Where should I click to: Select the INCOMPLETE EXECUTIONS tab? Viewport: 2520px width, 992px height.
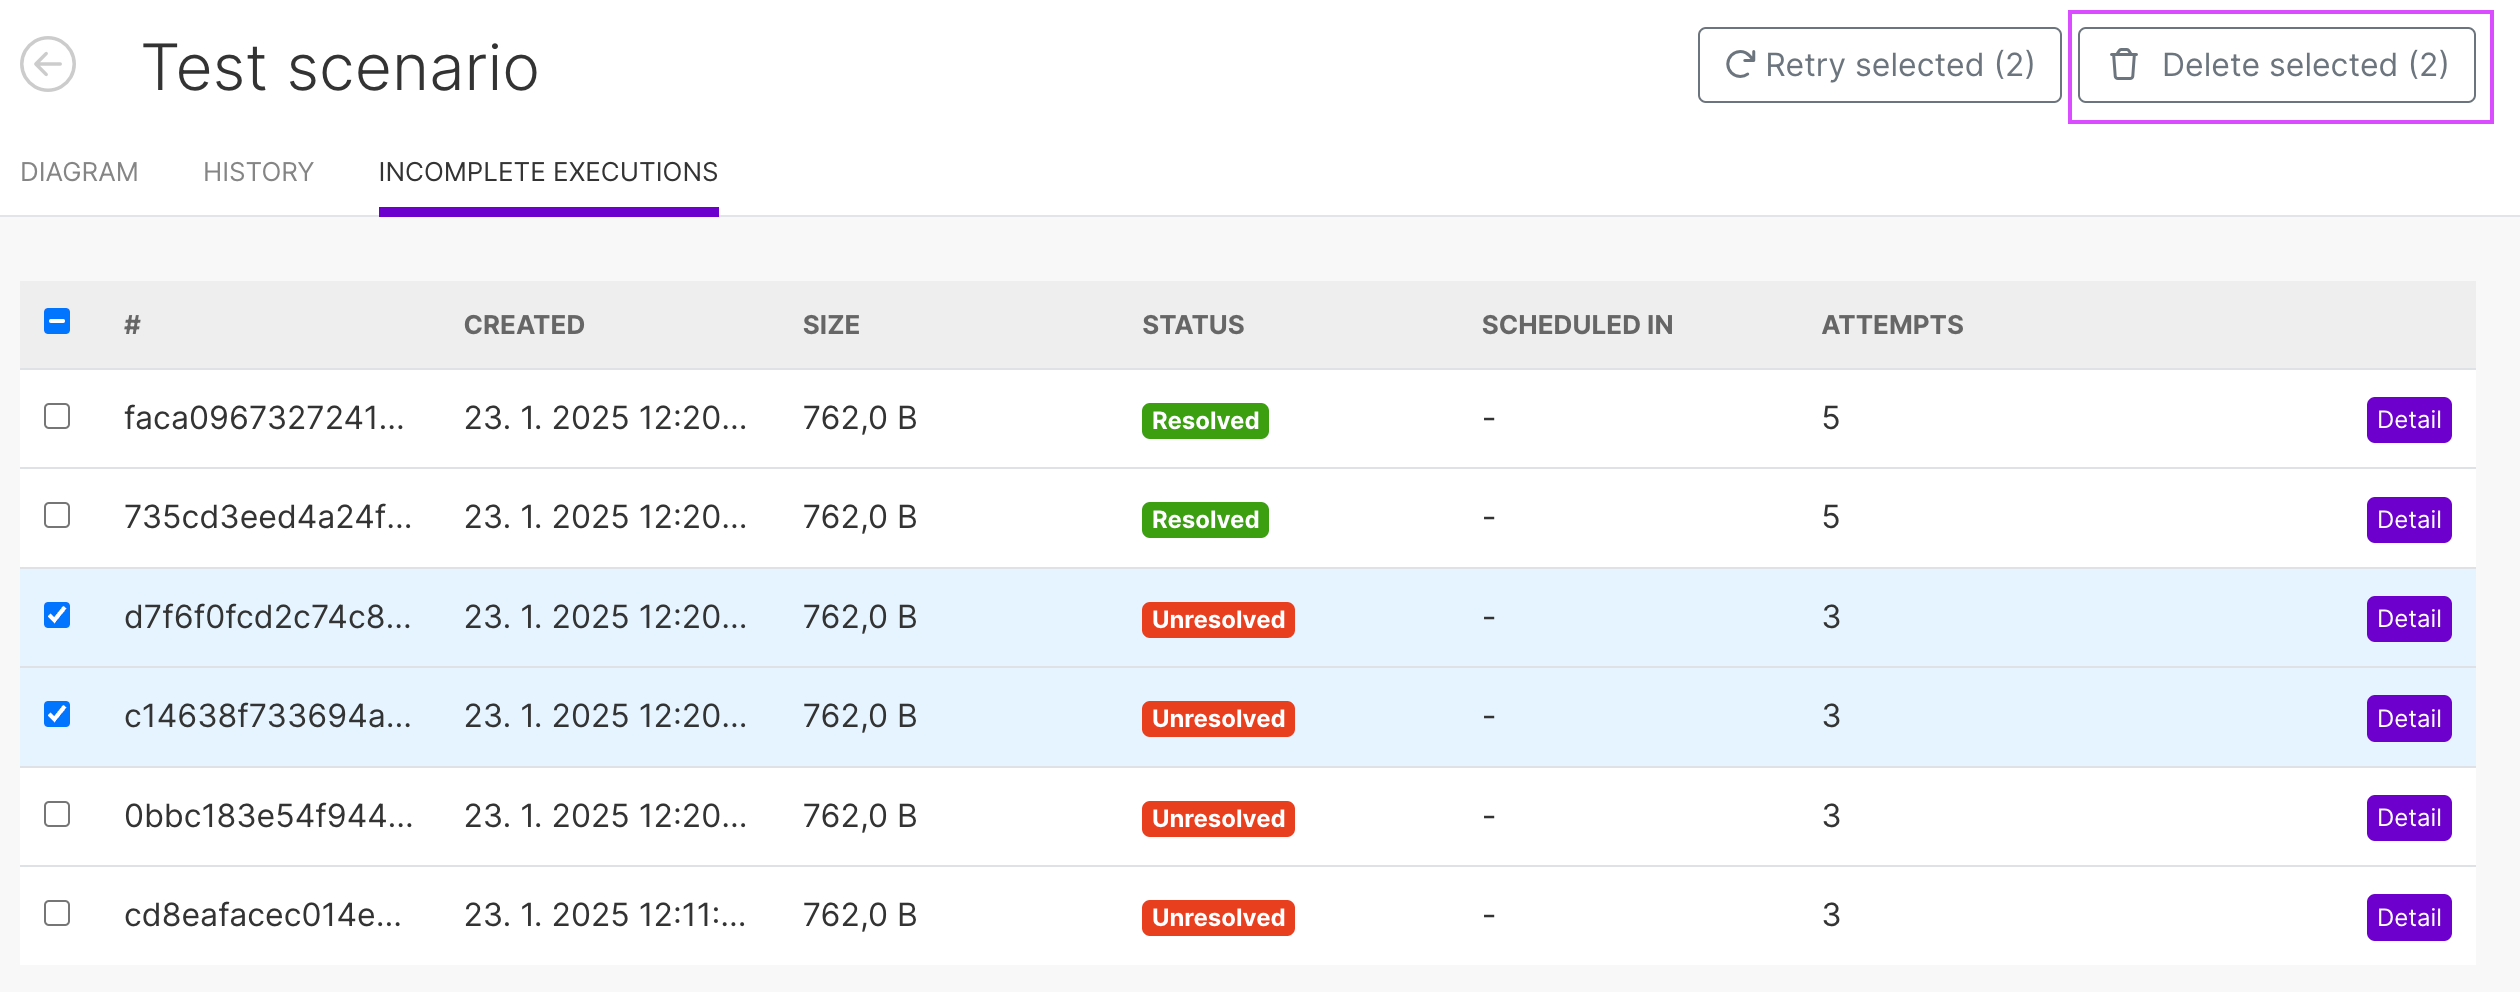(x=548, y=172)
